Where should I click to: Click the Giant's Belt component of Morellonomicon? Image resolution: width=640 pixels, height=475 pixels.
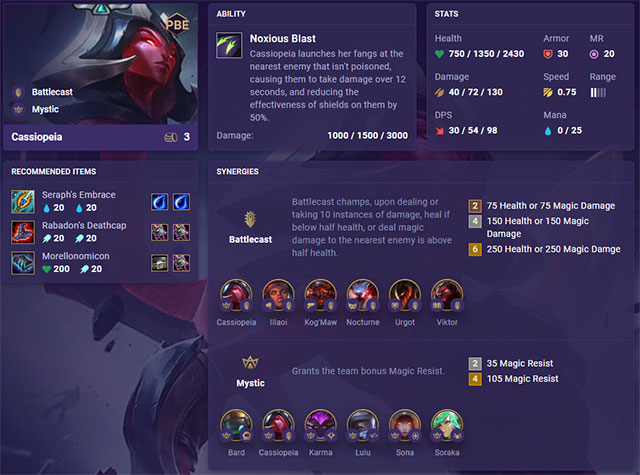160,263
